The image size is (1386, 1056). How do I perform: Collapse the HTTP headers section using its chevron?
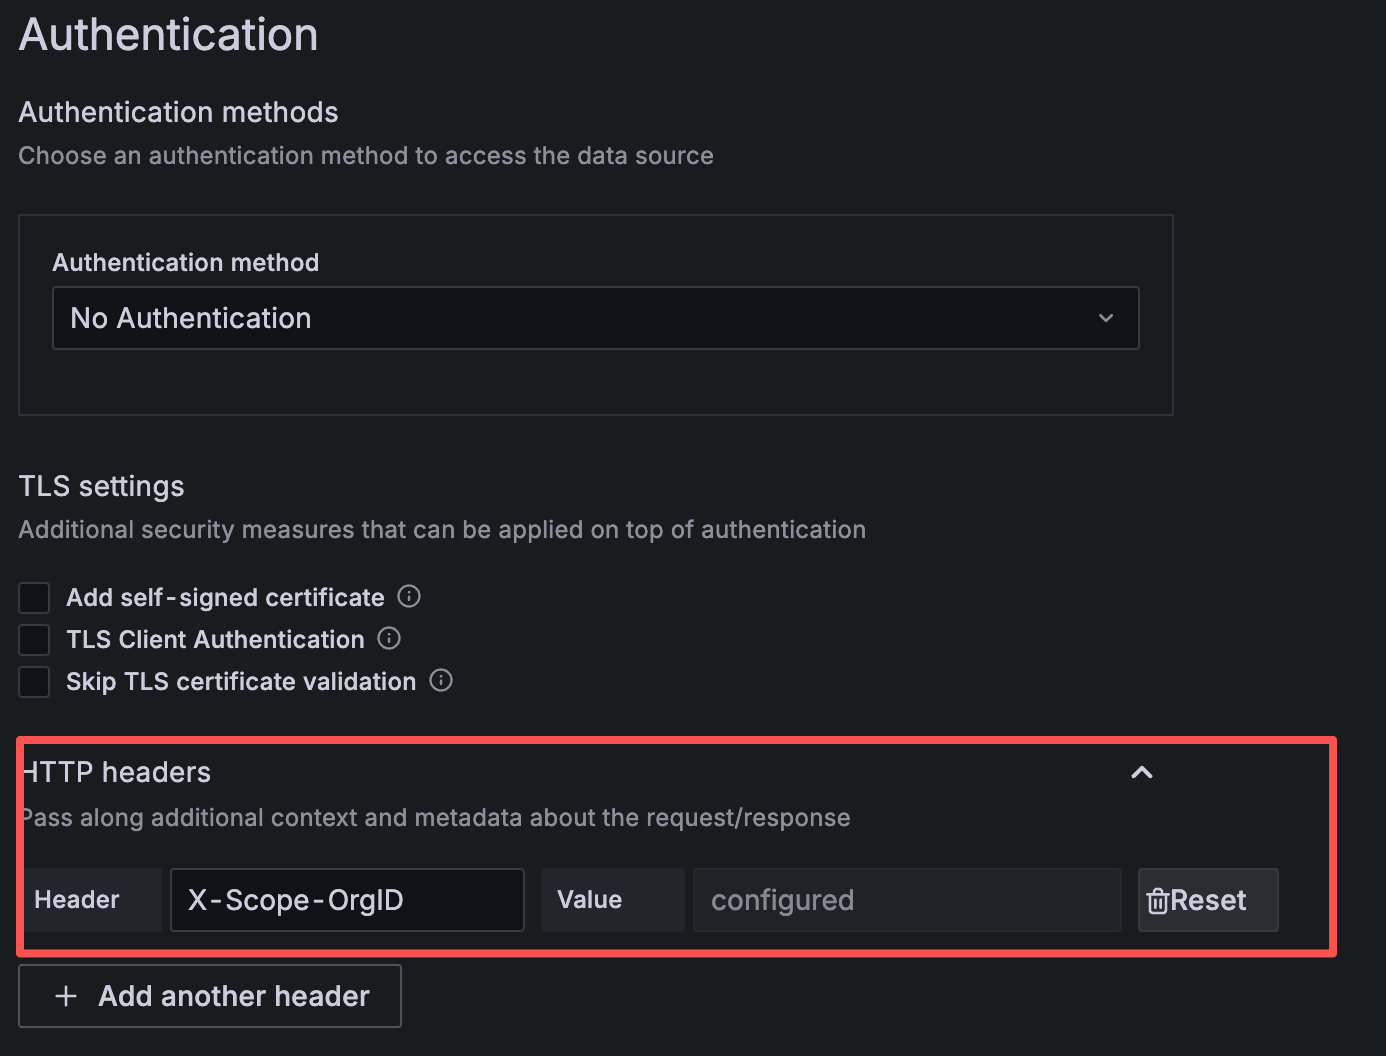(1141, 772)
